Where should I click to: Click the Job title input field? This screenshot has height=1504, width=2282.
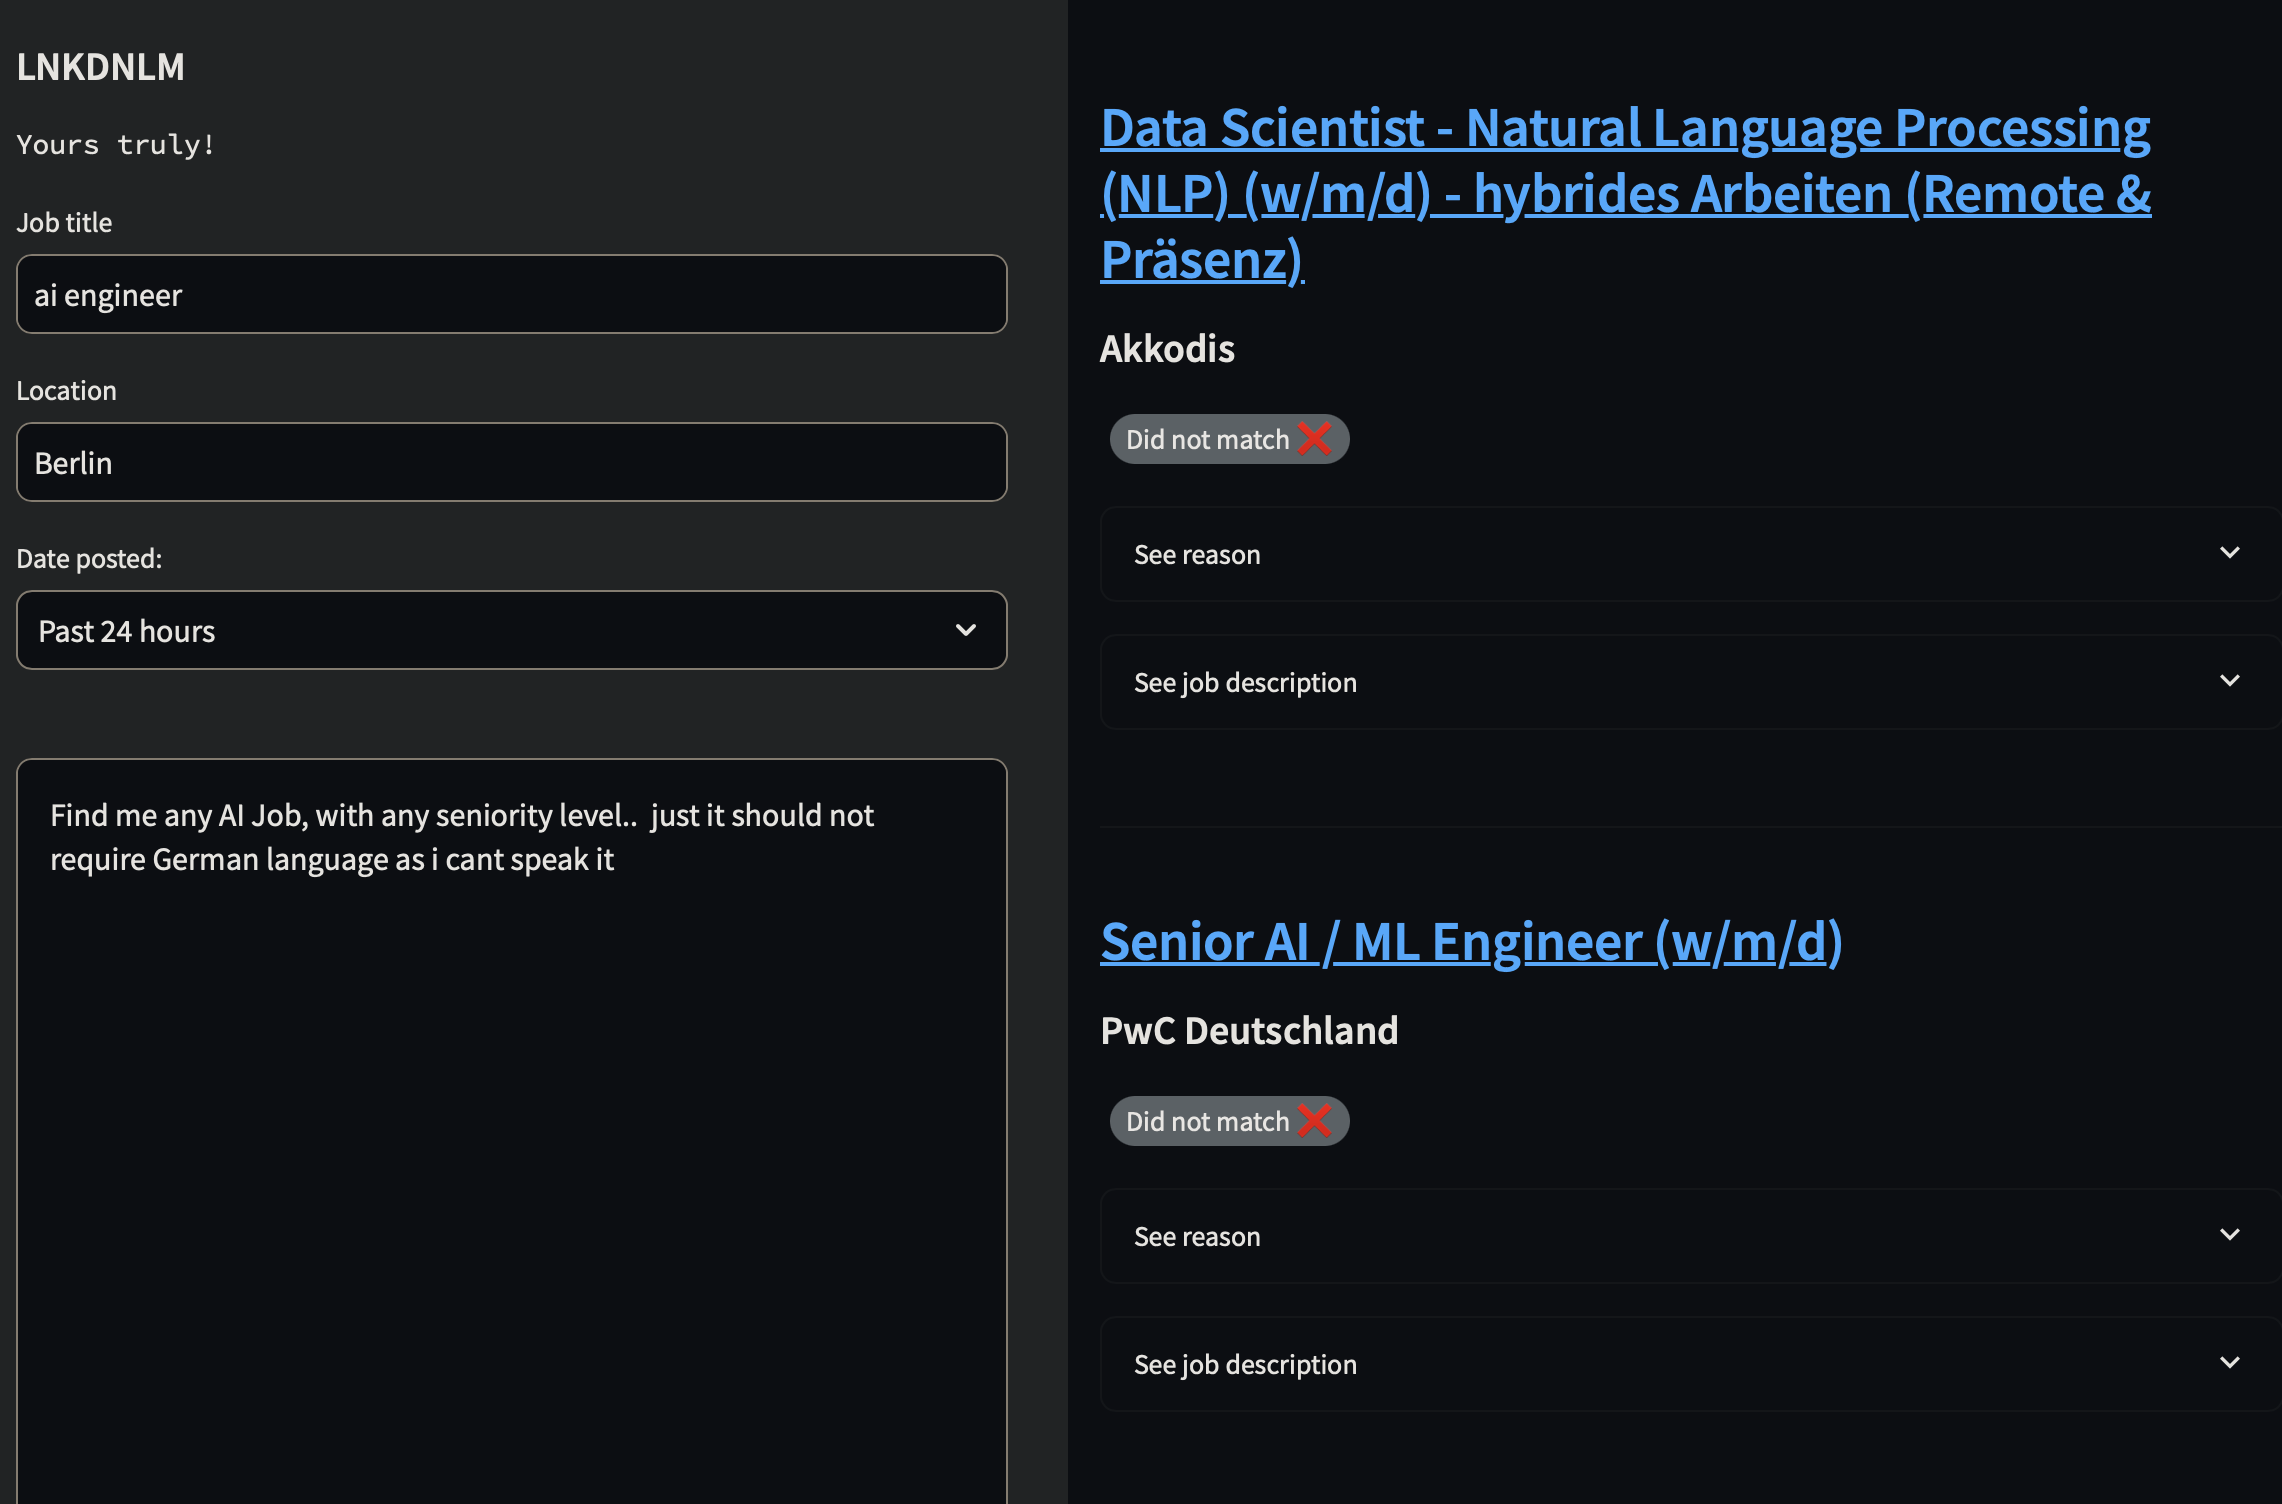pos(511,294)
